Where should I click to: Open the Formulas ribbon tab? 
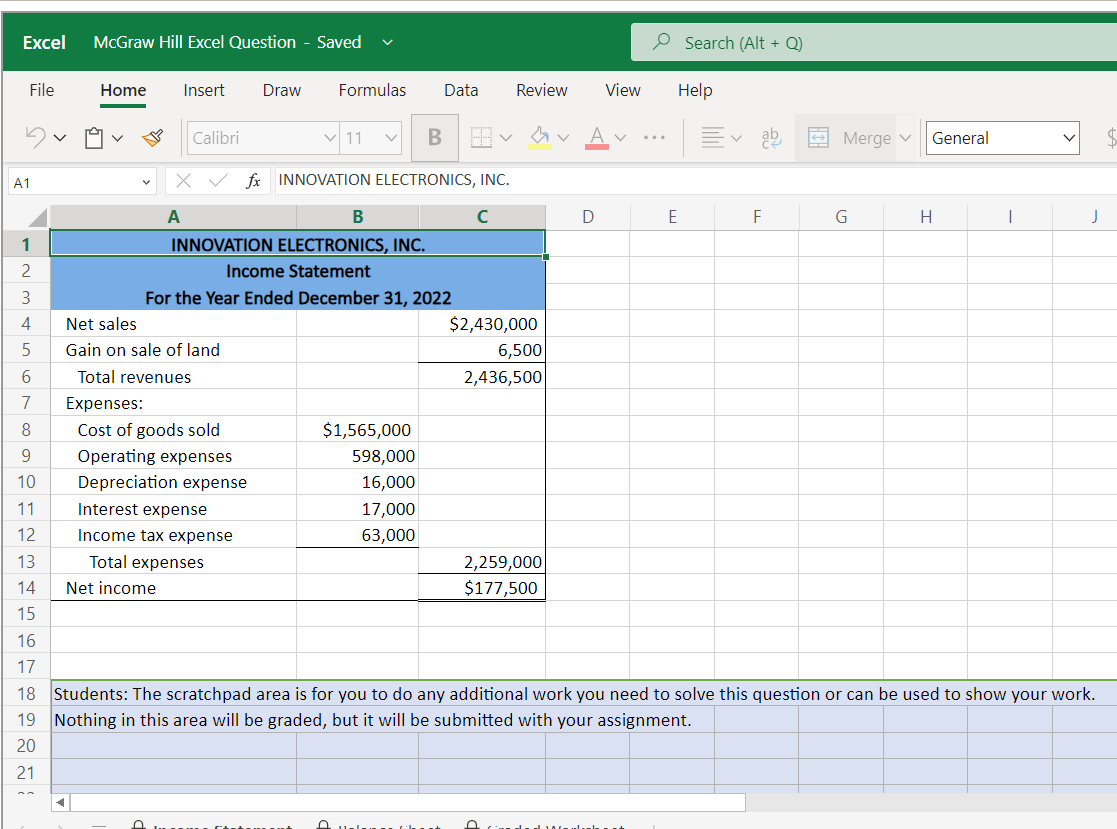coord(372,90)
